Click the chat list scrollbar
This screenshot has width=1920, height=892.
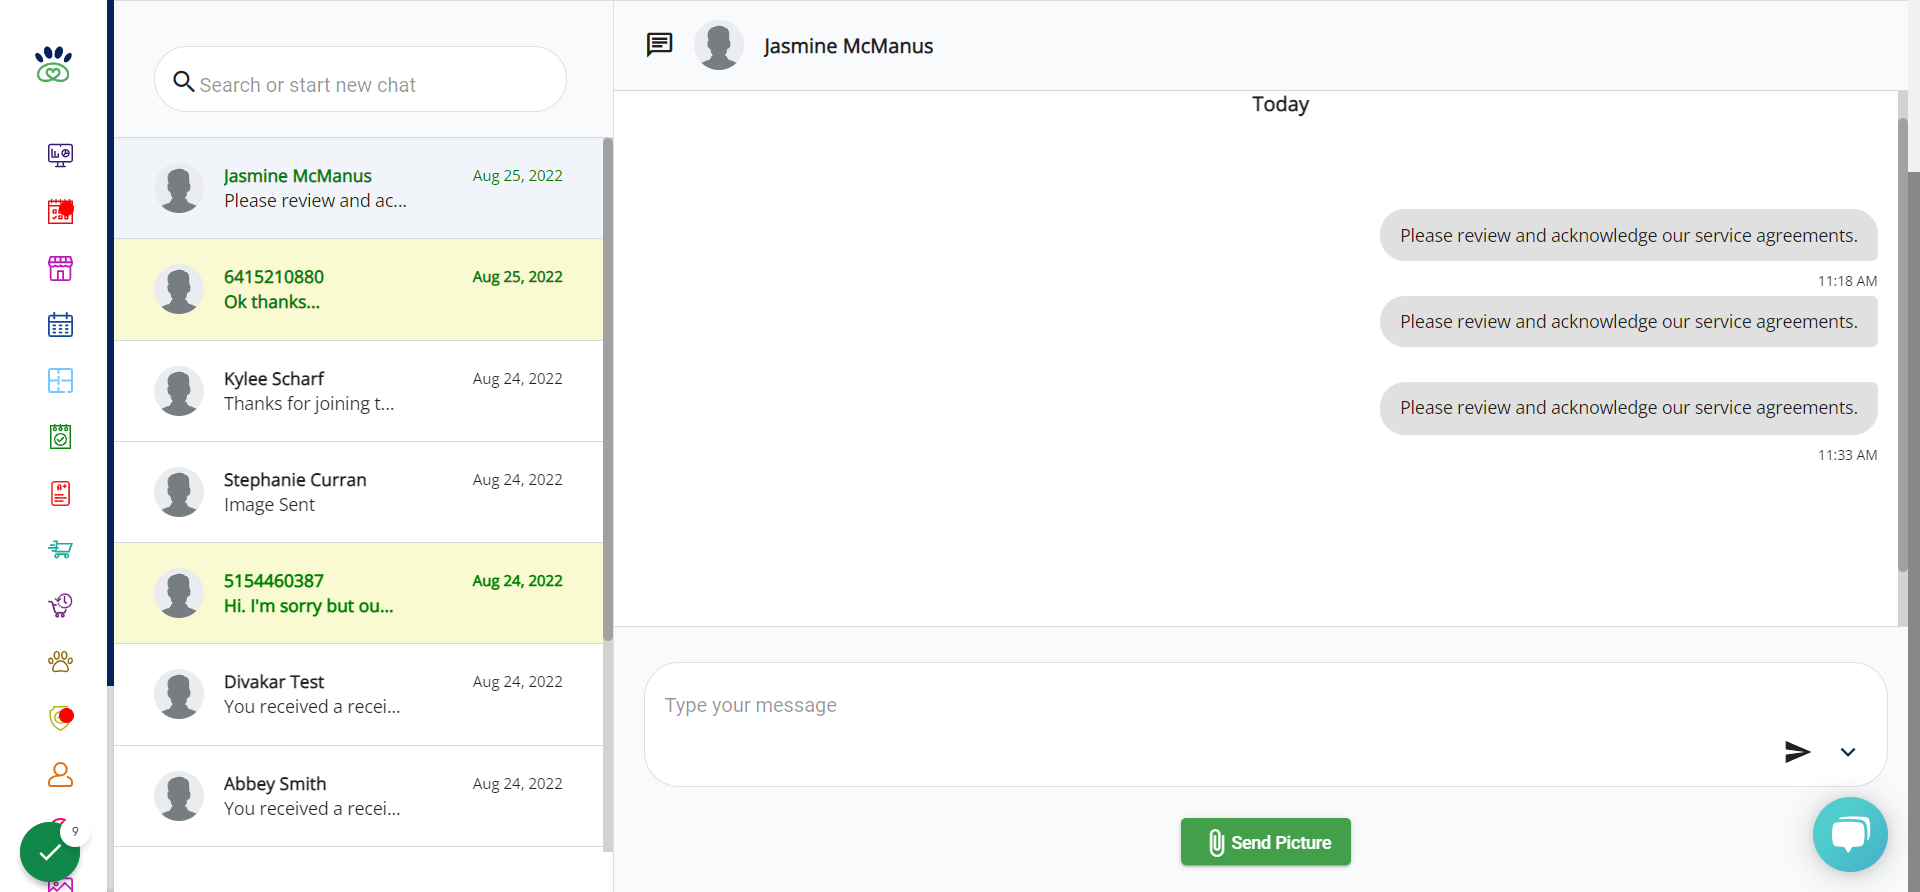(x=608, y=390)
